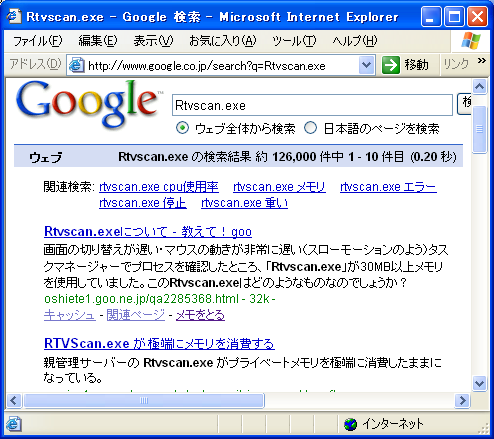This screenshot has height=439, width=494.
Task: Open the ヘルプ(H) menu
Action: (355, 41)
